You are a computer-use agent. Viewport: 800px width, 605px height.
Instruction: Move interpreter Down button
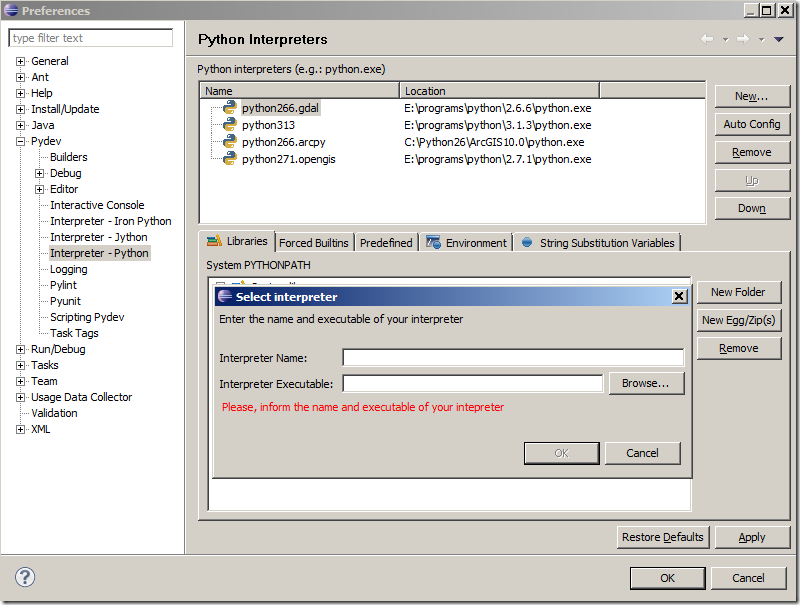[752, 208]
